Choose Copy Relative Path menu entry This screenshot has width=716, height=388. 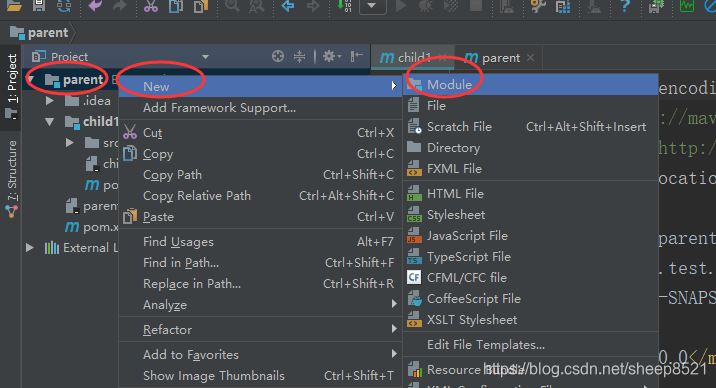pyautogui.click(x=260, y=196)
